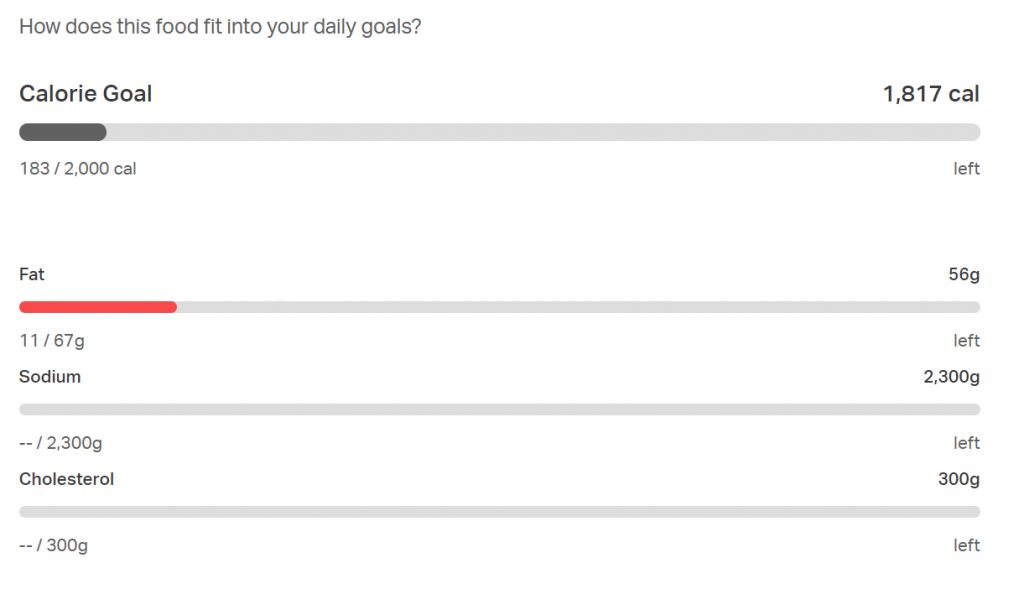The image size is (1024, 589).
Task: Click the empty Cholesterol progress bar
Action: tap(500, 512)
